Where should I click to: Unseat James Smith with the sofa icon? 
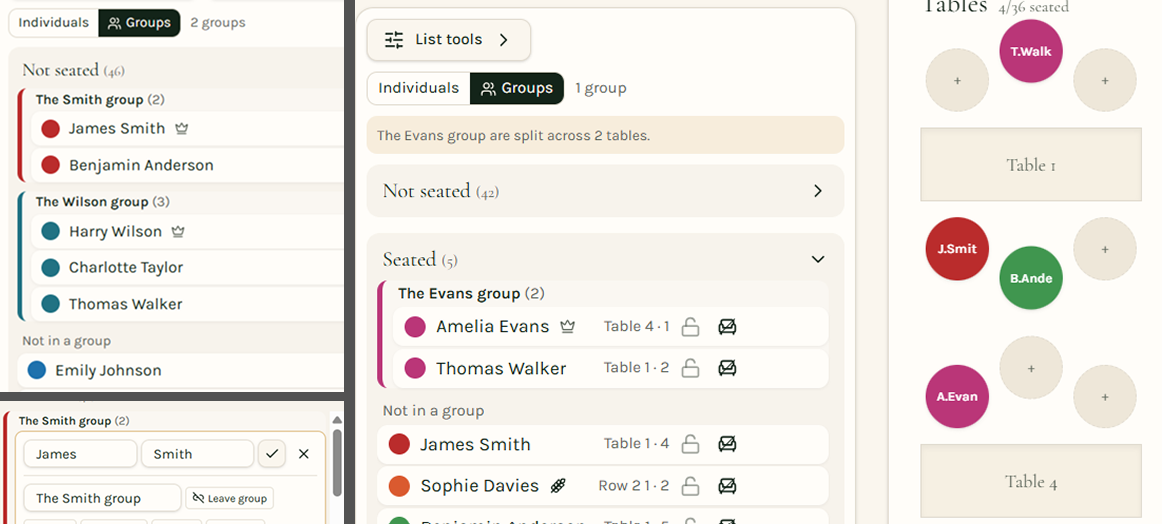[x=728, y=444]
